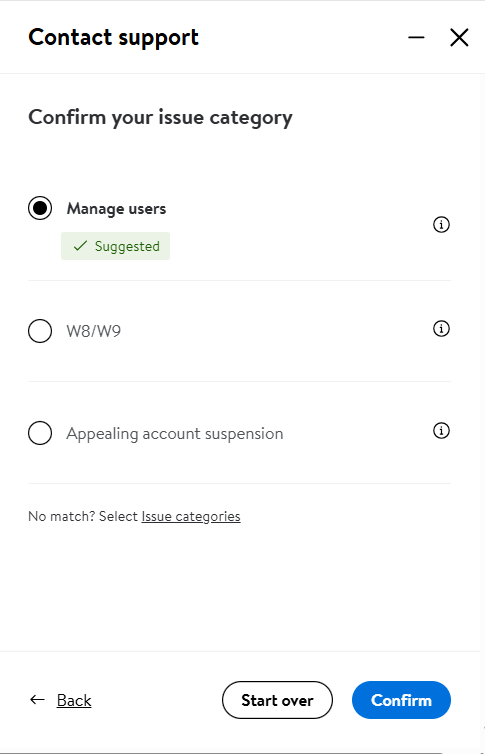Click the 'Manage users' label text
This screenshot has width=485, height=754.
click(116, 209)
